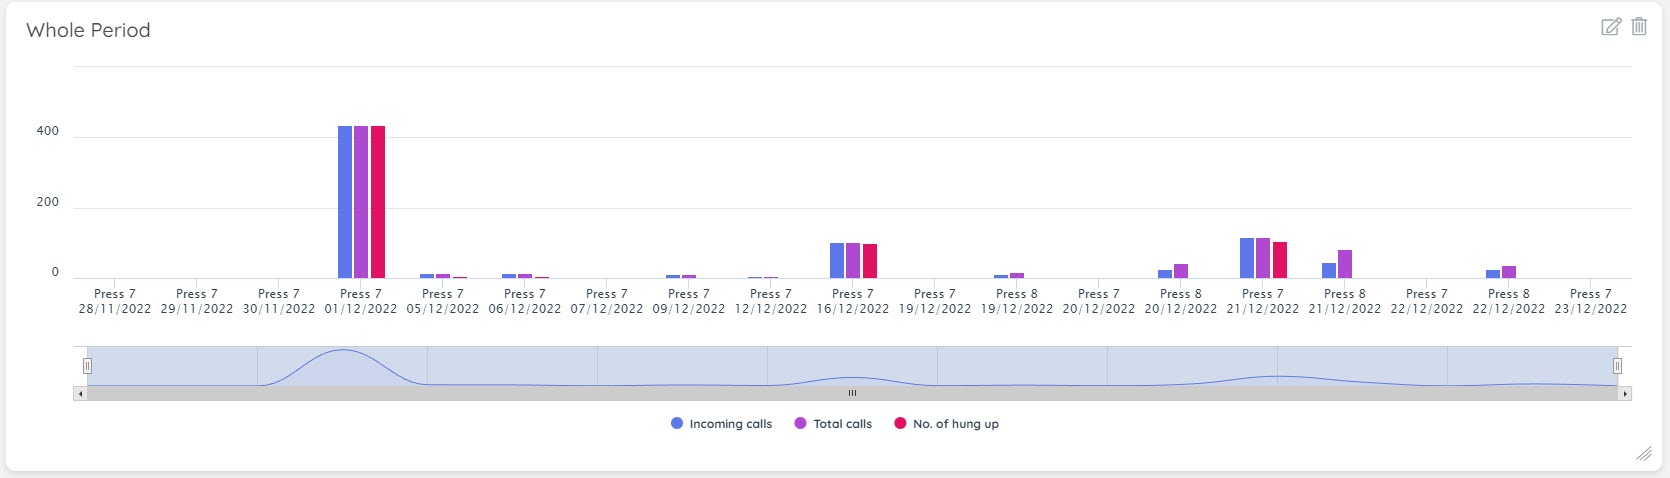The width and height of the screenshot is (1670, 478).
Task: Select the red hung up bar for Press 7 21/12/2022
Action: tap(1280, 260)
